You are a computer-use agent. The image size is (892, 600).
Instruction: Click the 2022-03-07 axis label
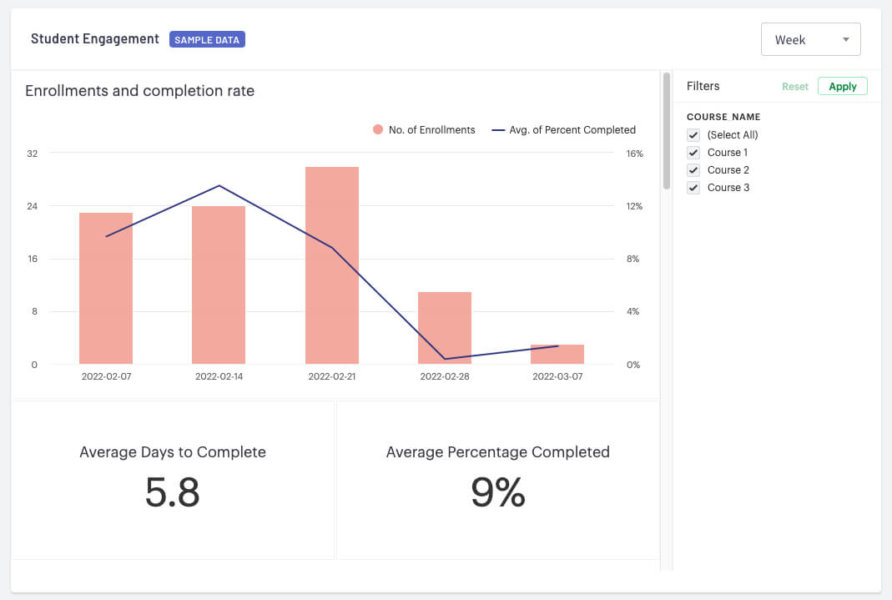point(559,376)
